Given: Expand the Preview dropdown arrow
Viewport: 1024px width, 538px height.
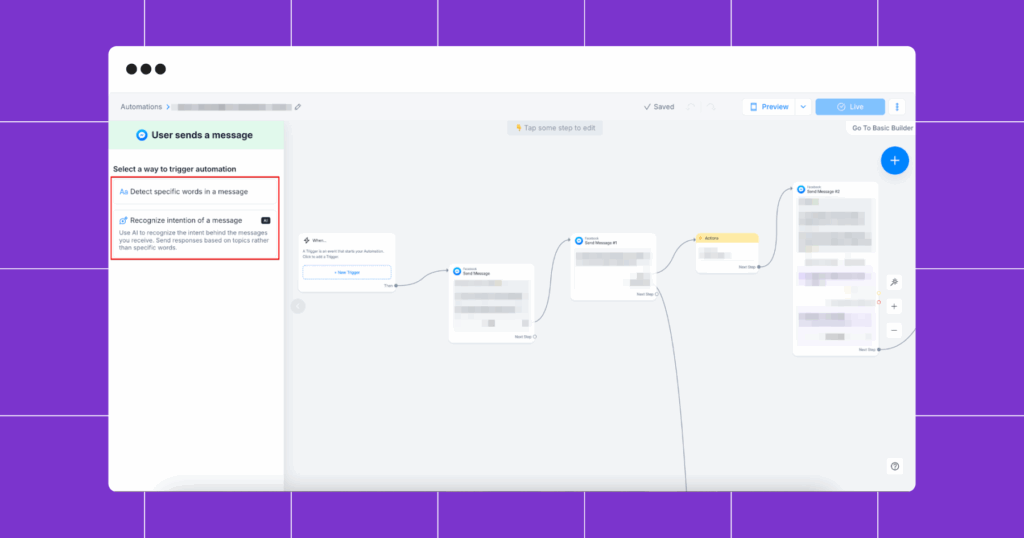Looking at the screenshot, I should pos(803,107).
